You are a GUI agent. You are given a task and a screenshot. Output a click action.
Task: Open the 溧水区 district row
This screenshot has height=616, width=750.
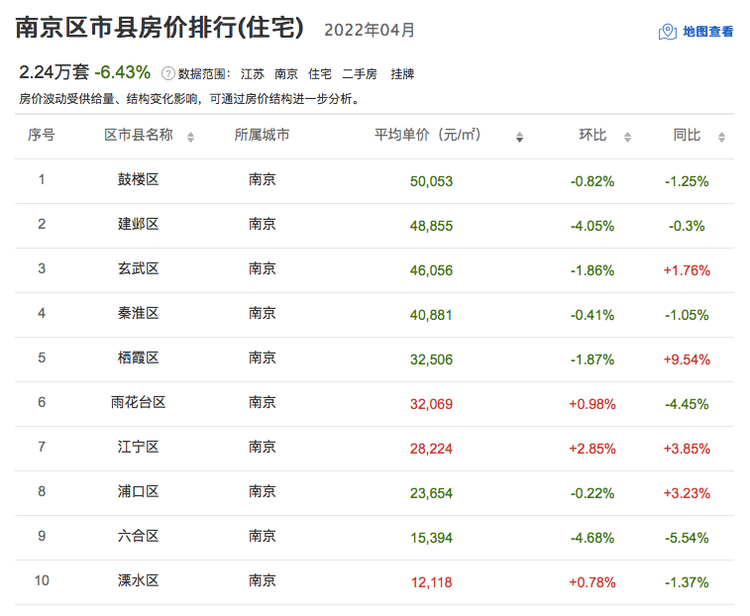pos(375,582)
